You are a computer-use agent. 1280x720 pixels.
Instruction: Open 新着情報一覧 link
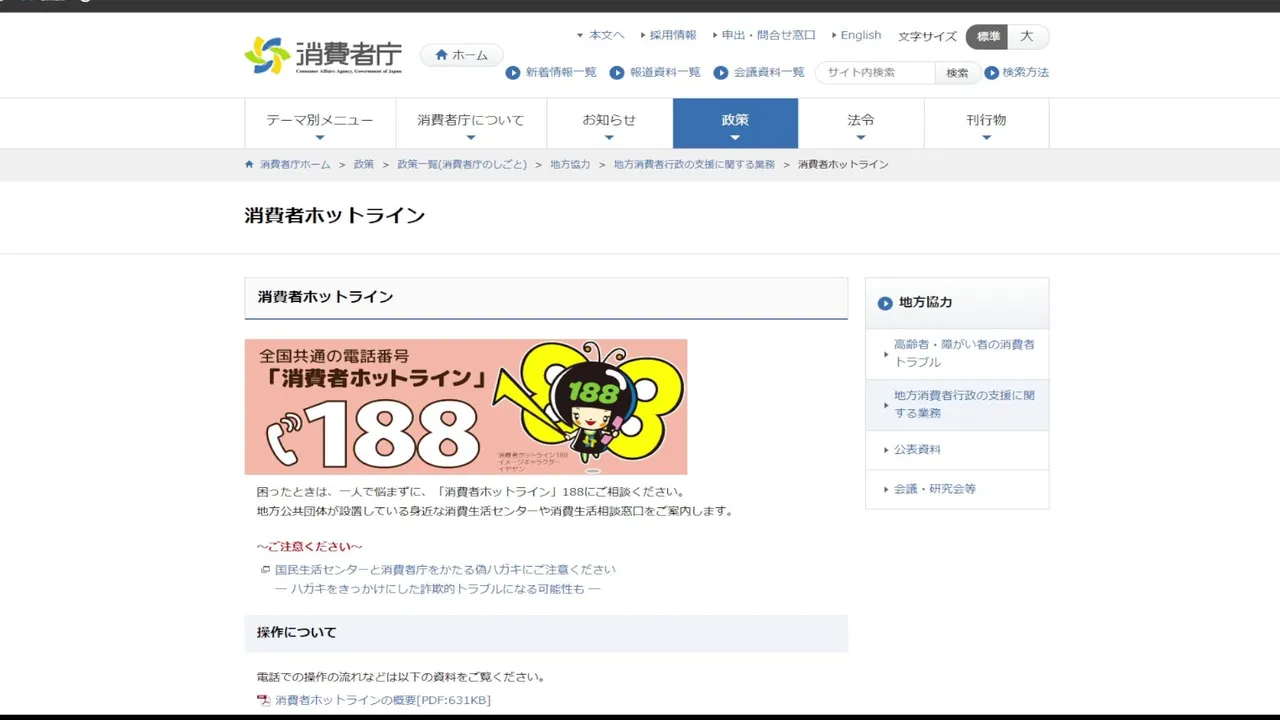[561, 73]
